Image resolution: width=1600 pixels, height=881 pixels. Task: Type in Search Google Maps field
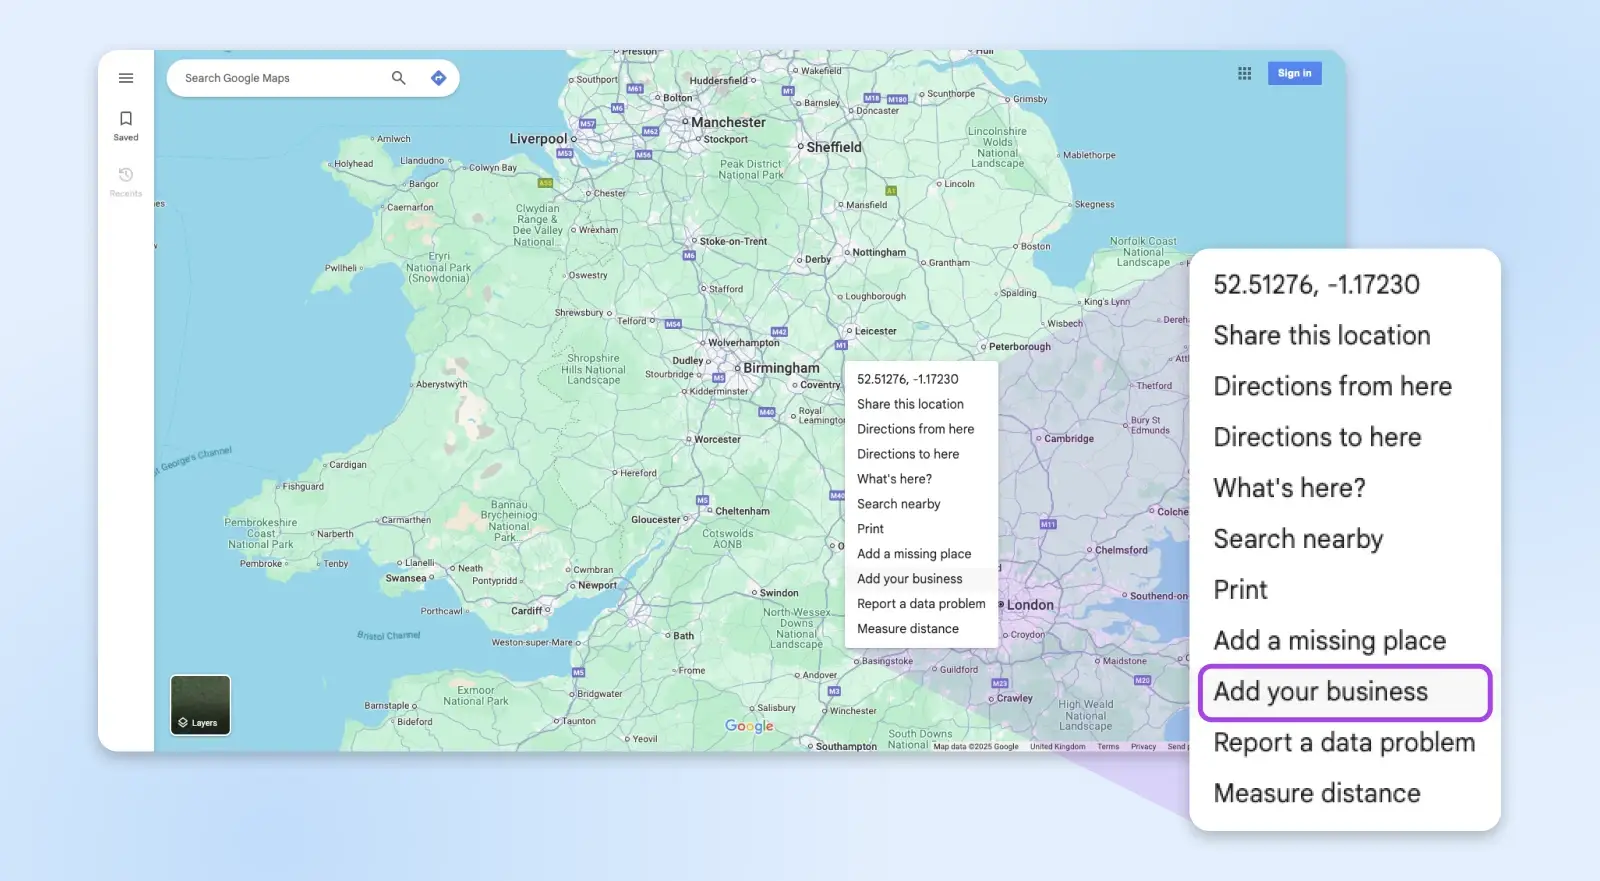[x=280, y=78]
